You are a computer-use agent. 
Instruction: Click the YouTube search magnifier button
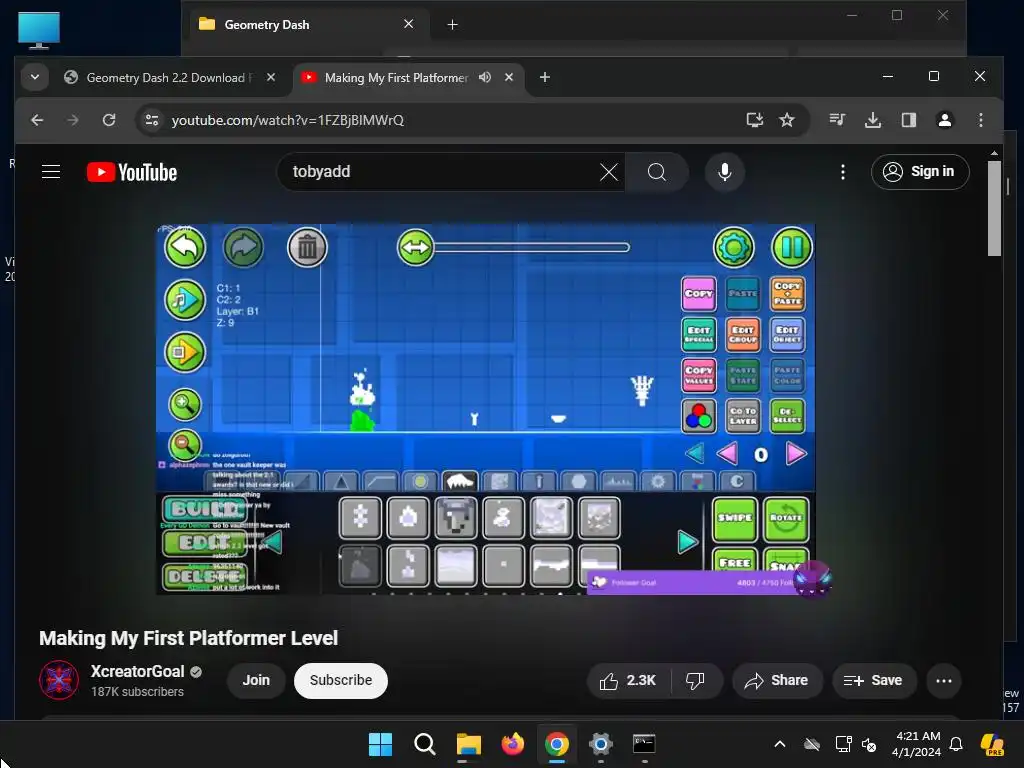pyautogui.click(x=656, y=172)
